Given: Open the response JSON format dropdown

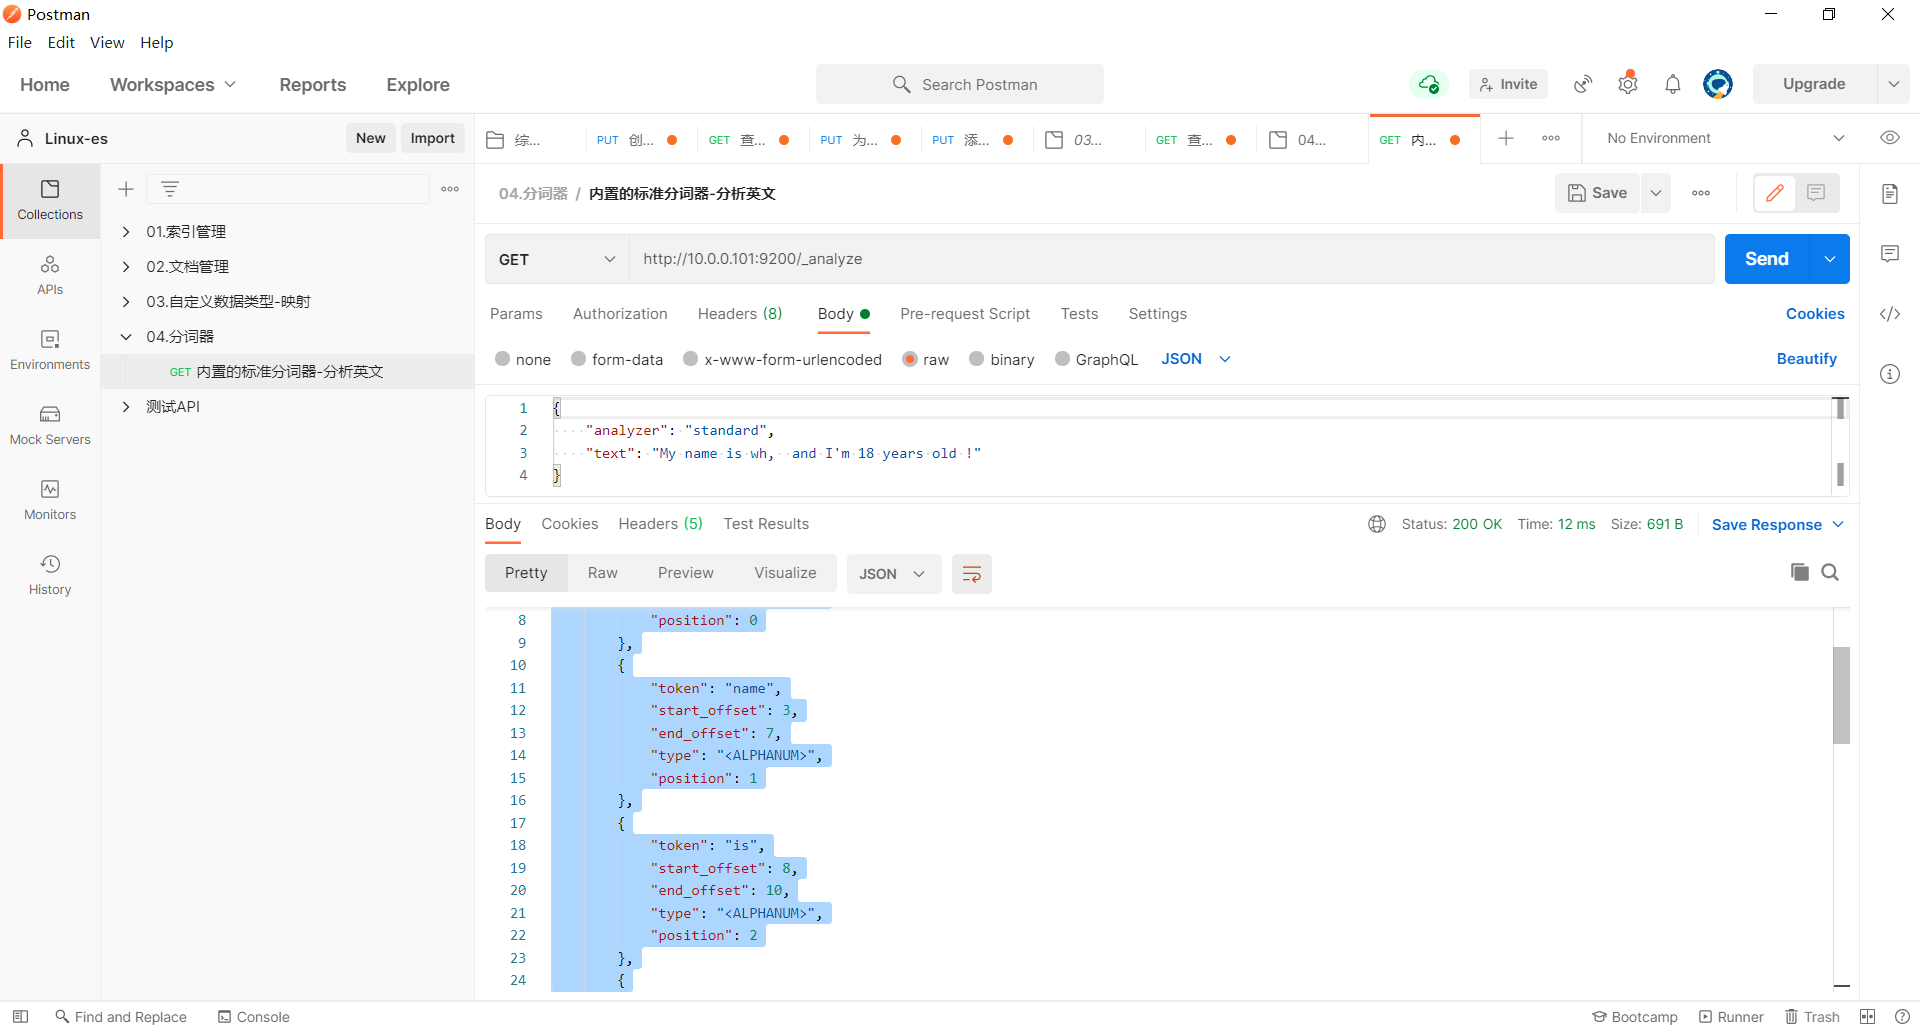Looking at the screenshot, I should point(894,574).
